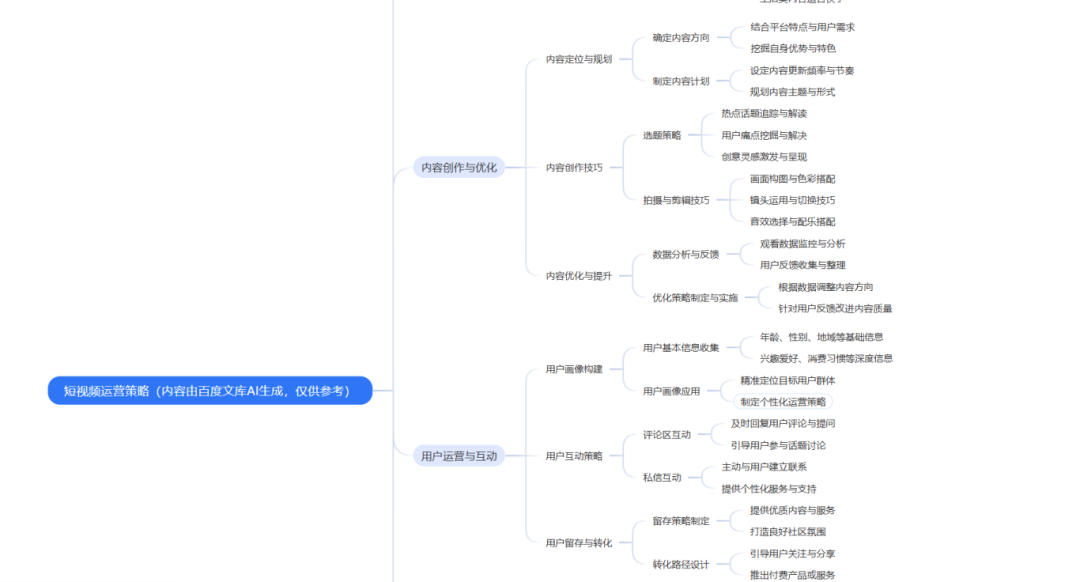Select the 拍摄与剪辑技巧 subtopic
The height and width of the screenshot is (582, 1080).
678,200
